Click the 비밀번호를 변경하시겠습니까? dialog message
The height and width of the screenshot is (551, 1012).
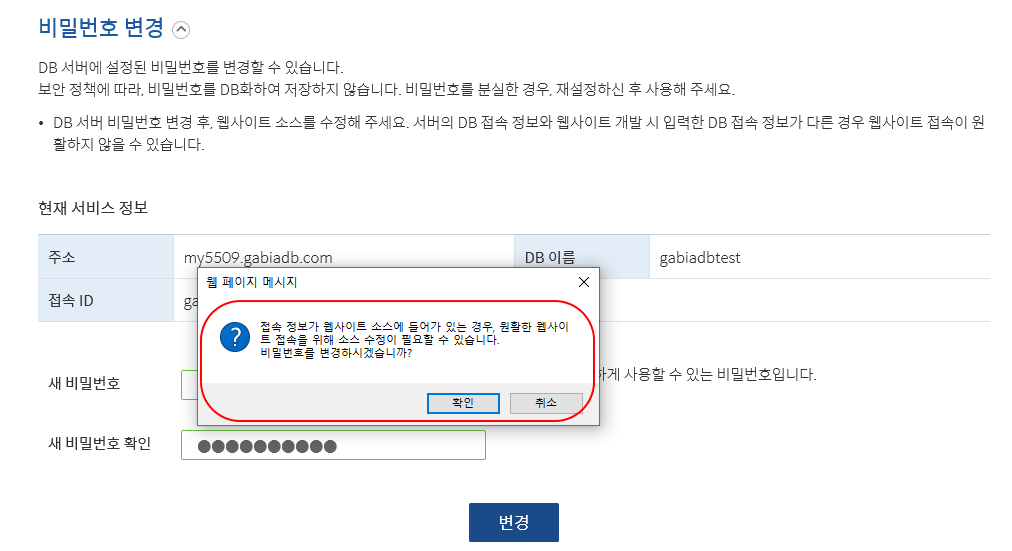point(336,353)
